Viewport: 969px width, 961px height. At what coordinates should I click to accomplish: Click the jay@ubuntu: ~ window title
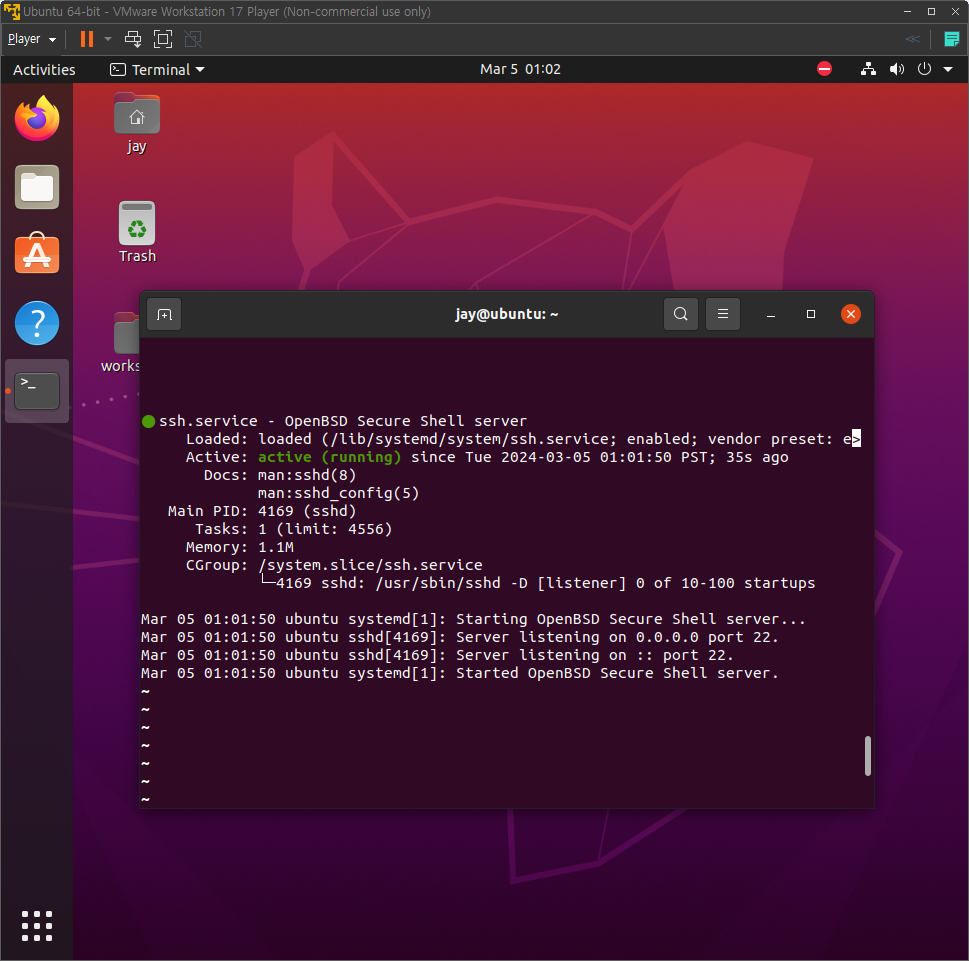pyautogui.click(x=507, y=314)
